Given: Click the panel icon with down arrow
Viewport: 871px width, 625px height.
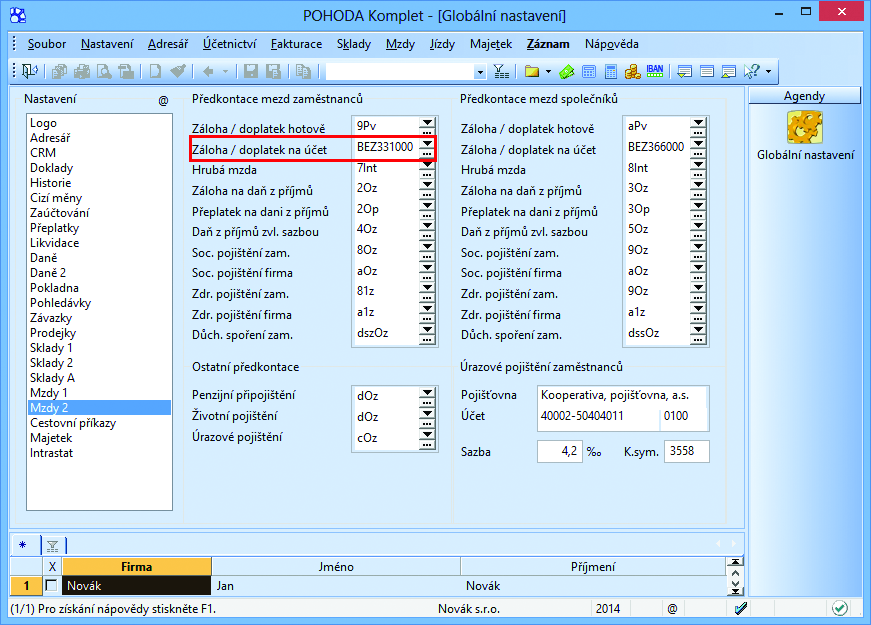Looking at the screenshot, I should [x=685, y=71].
